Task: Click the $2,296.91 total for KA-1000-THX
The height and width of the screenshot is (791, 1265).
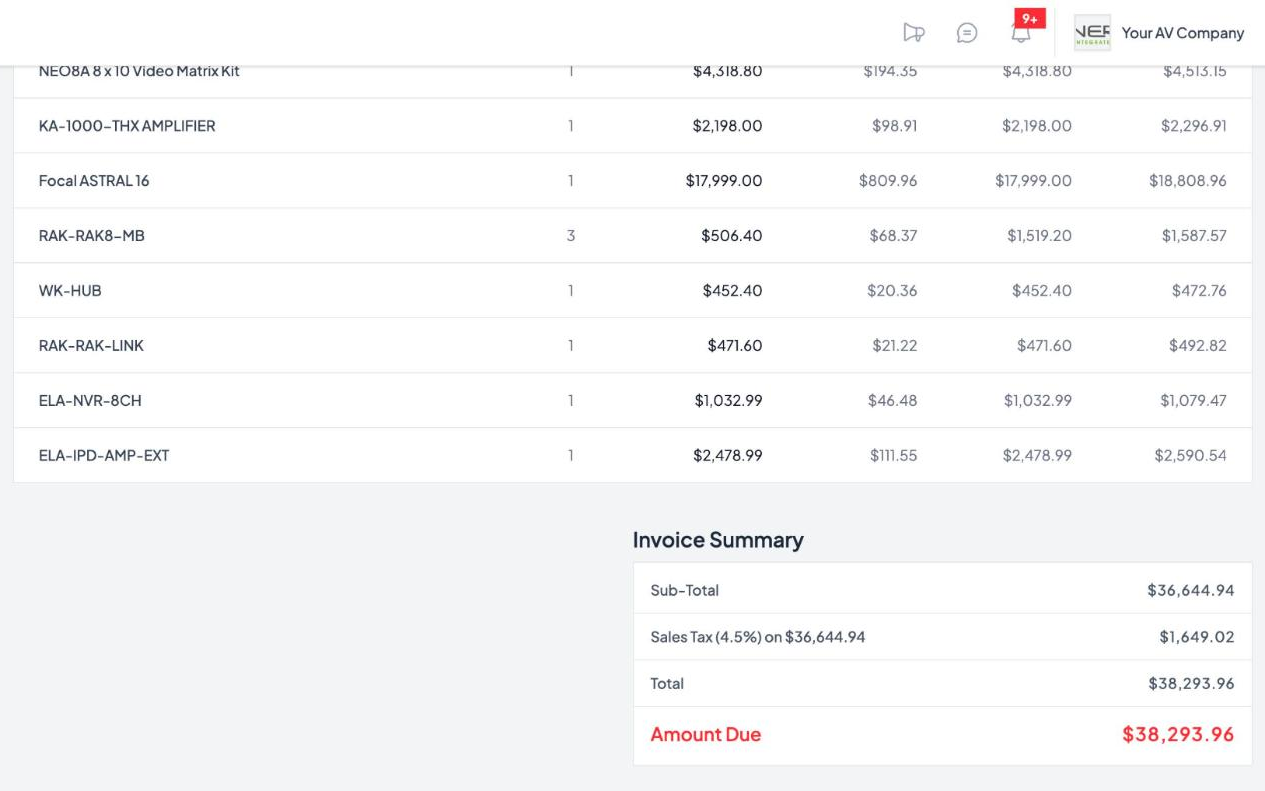Action: pos(1194,126)
